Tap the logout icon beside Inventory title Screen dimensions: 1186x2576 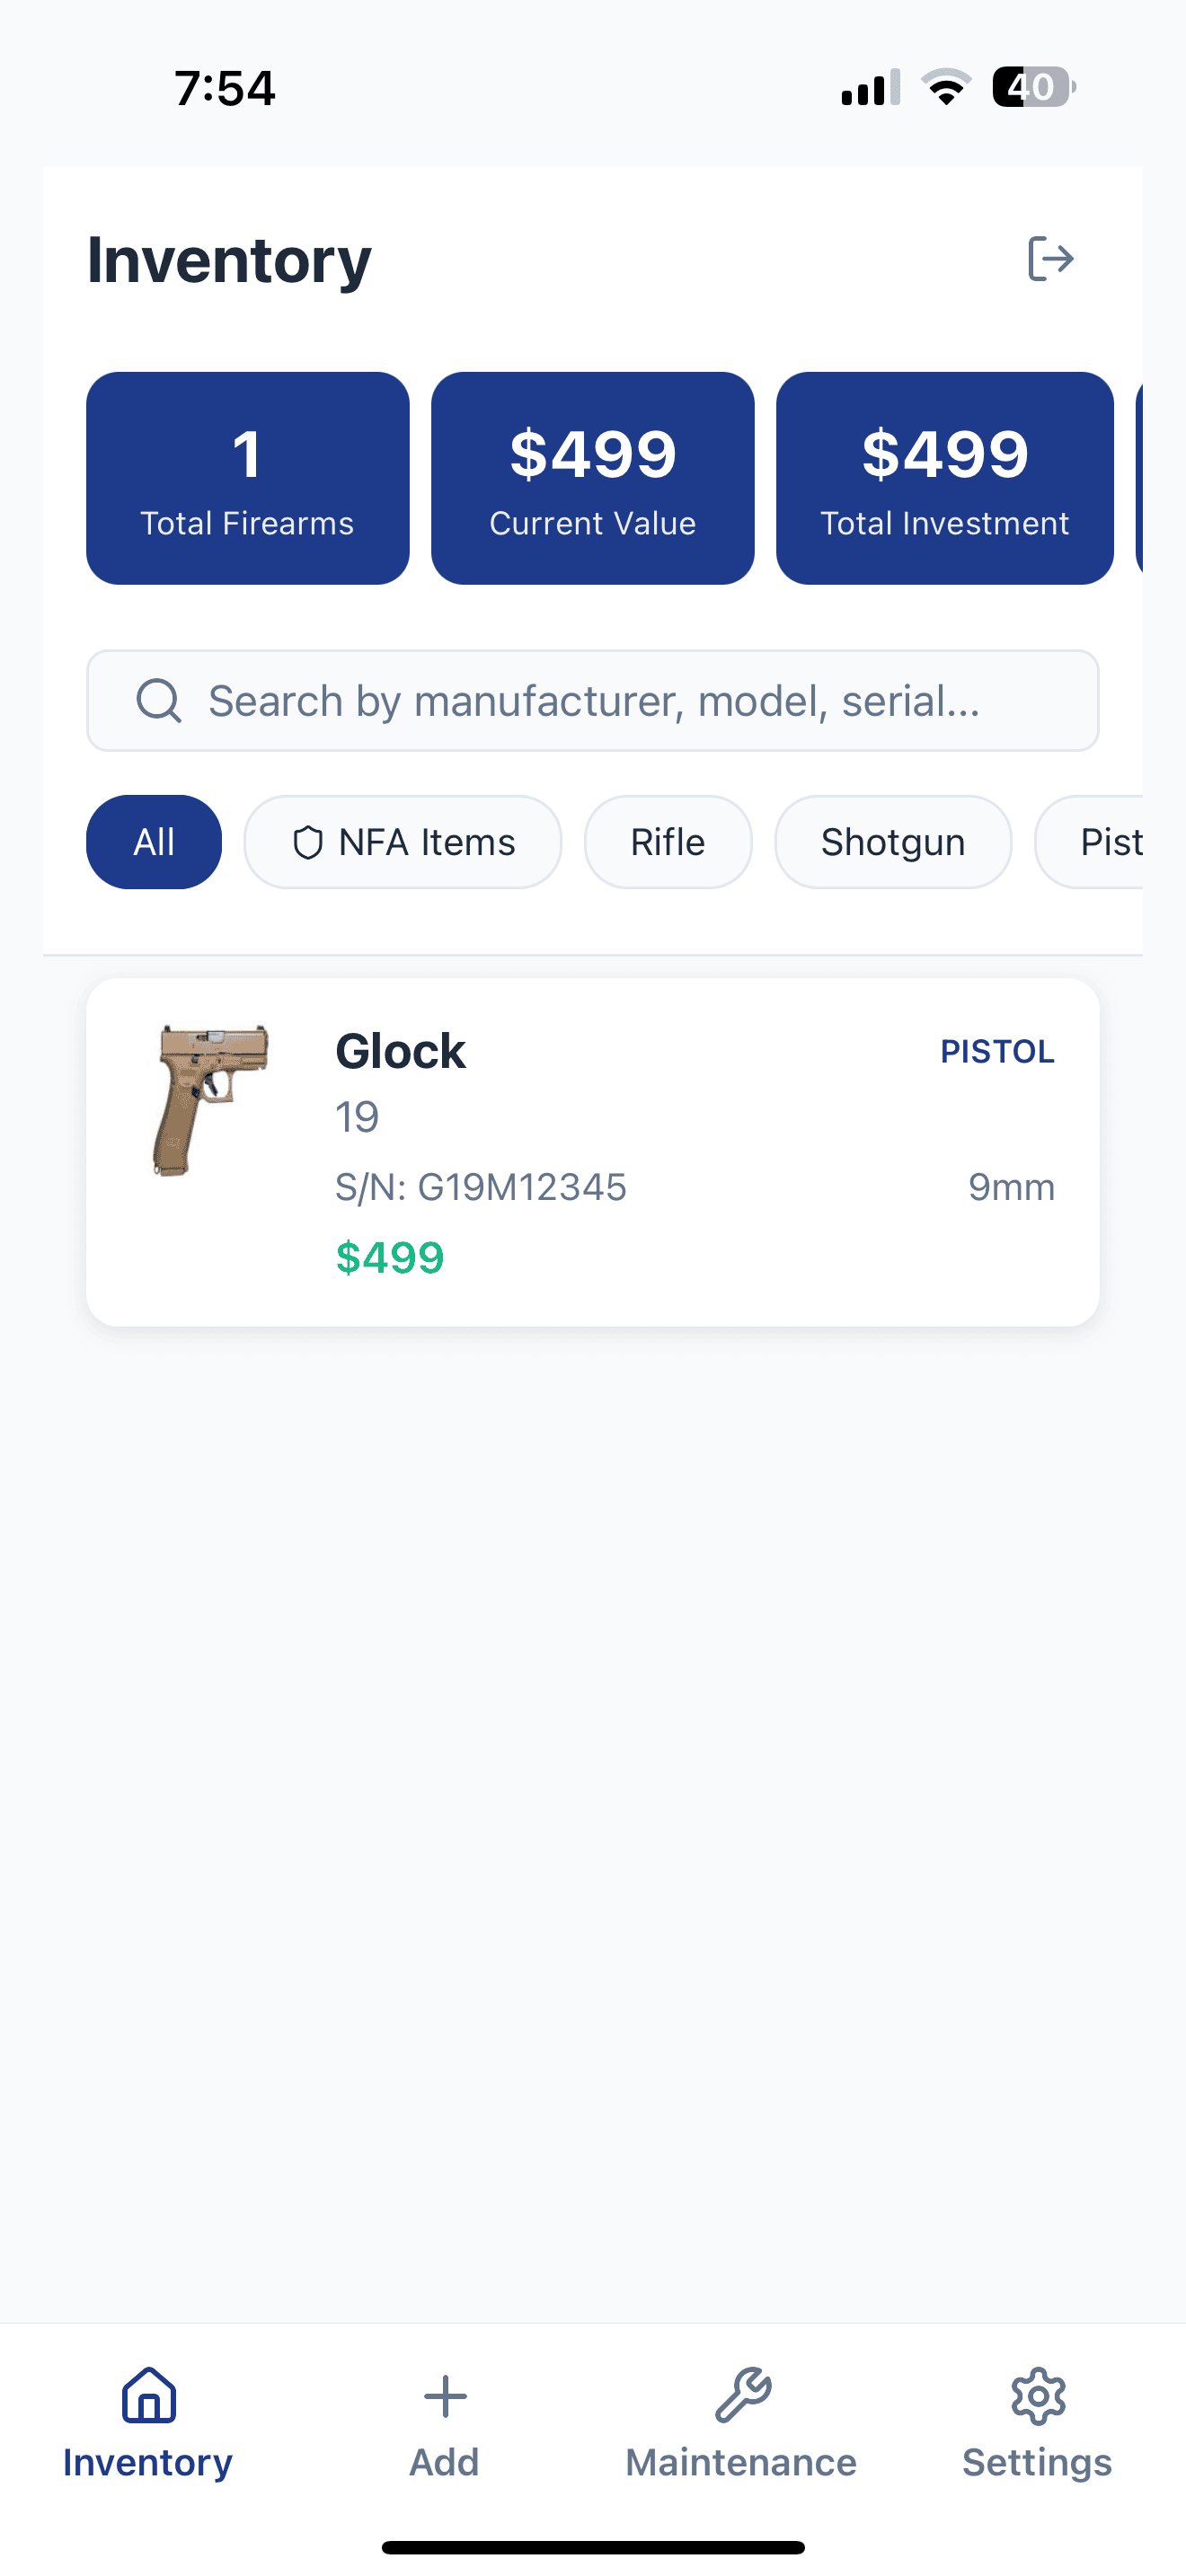point(1050,259)
